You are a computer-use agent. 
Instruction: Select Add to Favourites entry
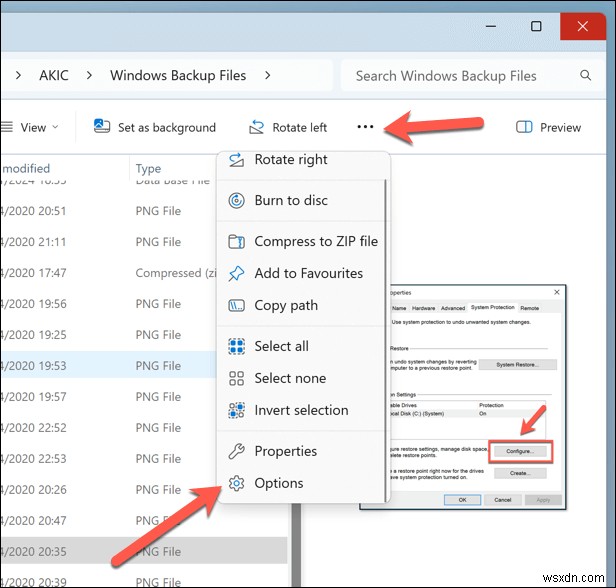point(301,273)
